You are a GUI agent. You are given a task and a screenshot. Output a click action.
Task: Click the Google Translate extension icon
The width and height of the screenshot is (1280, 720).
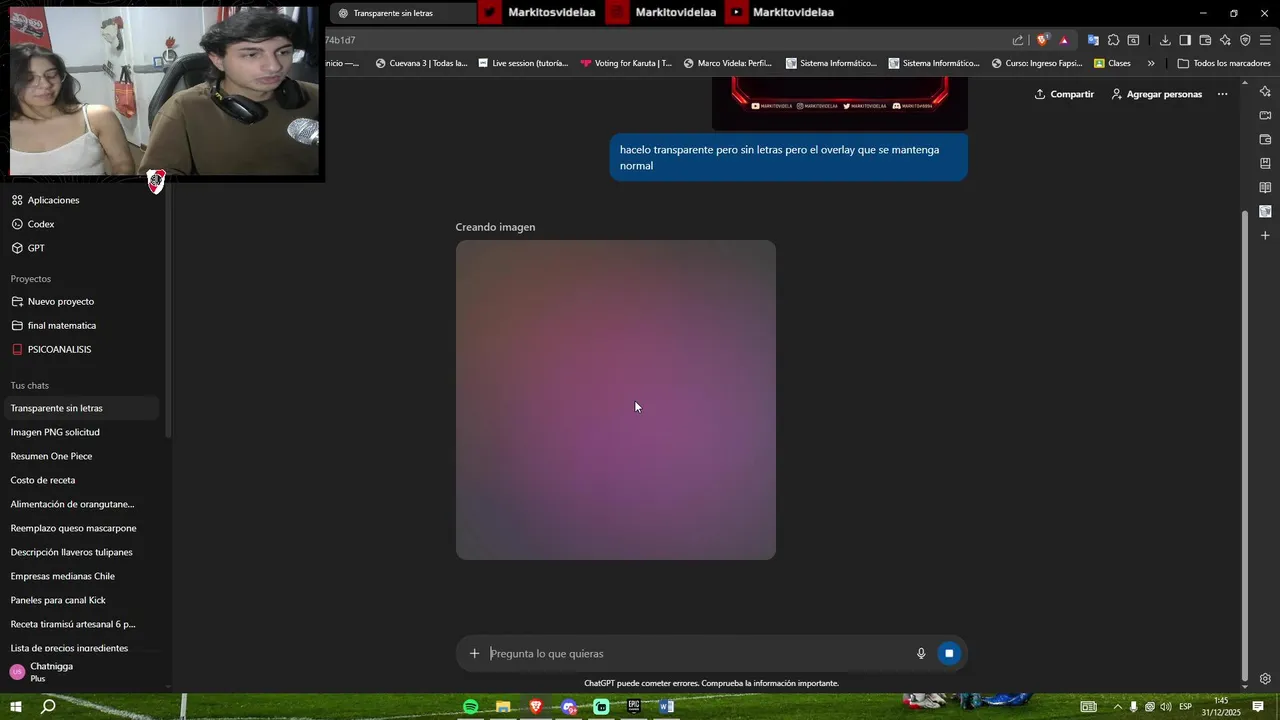1093,40
